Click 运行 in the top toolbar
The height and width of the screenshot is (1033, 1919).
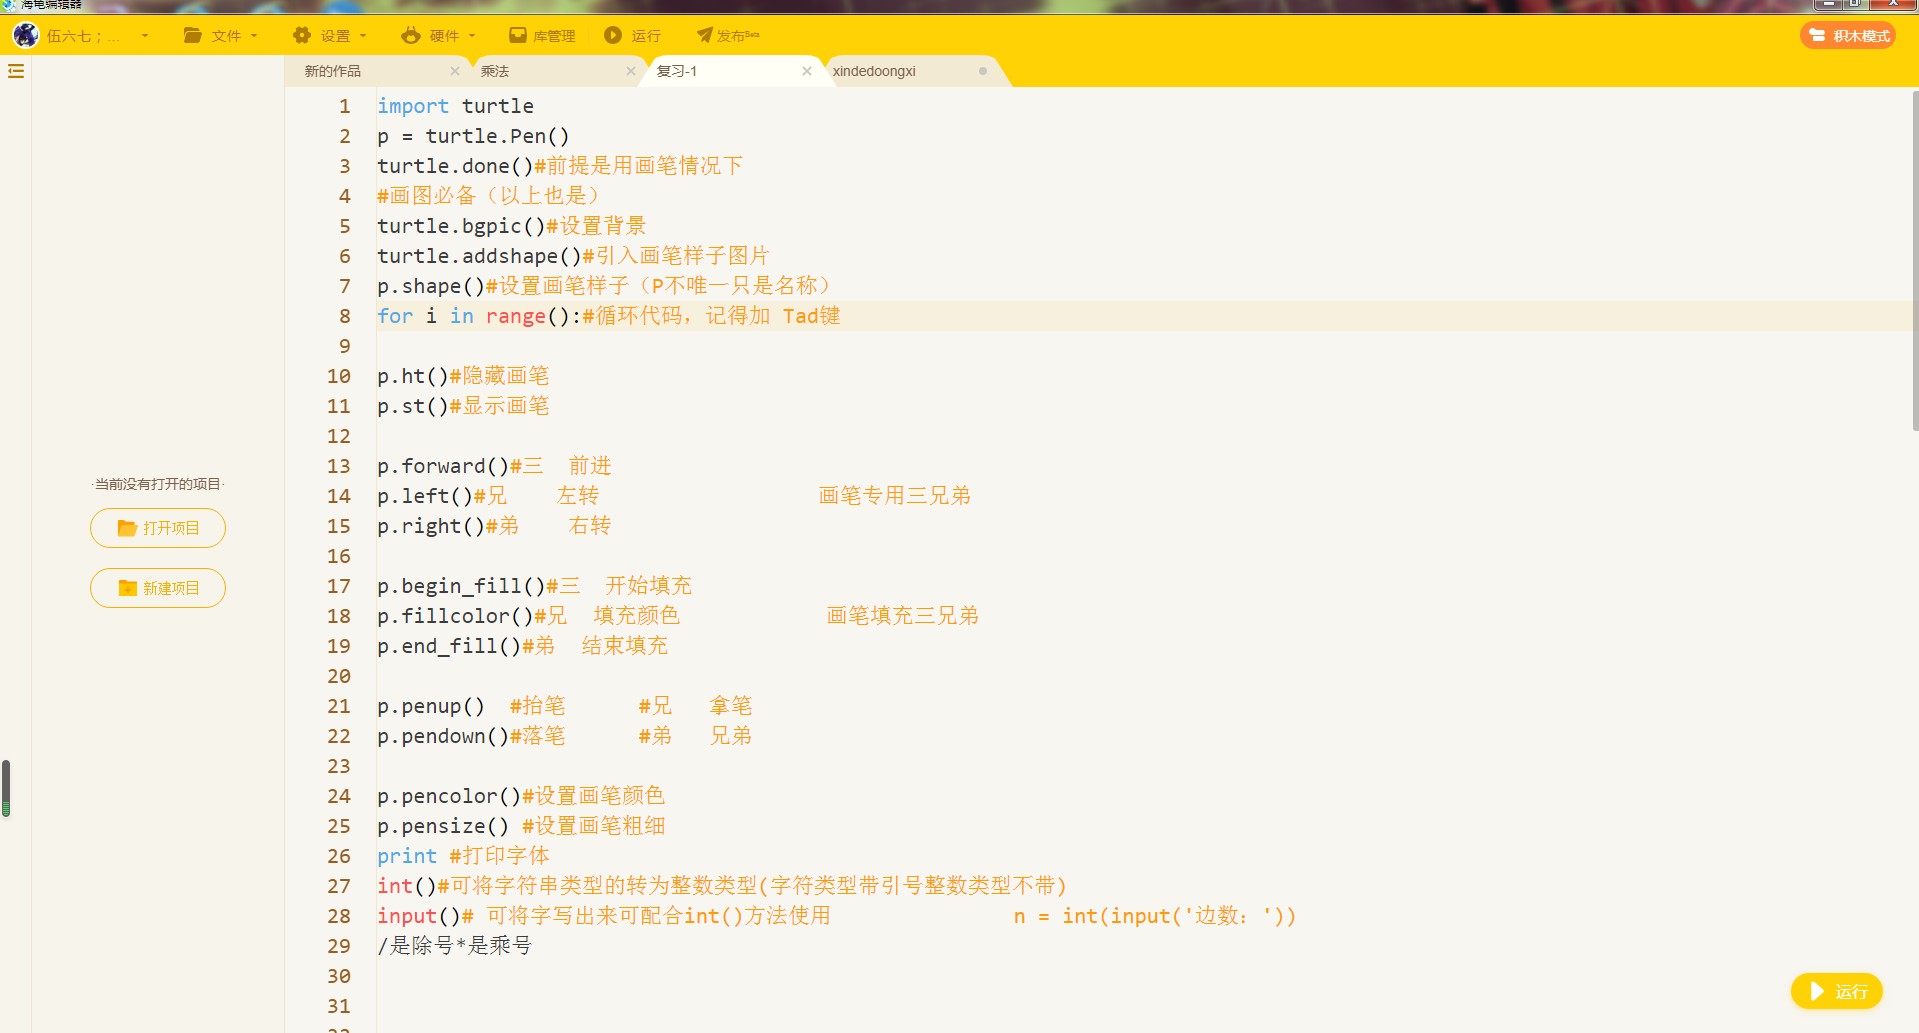pos(633,36)
